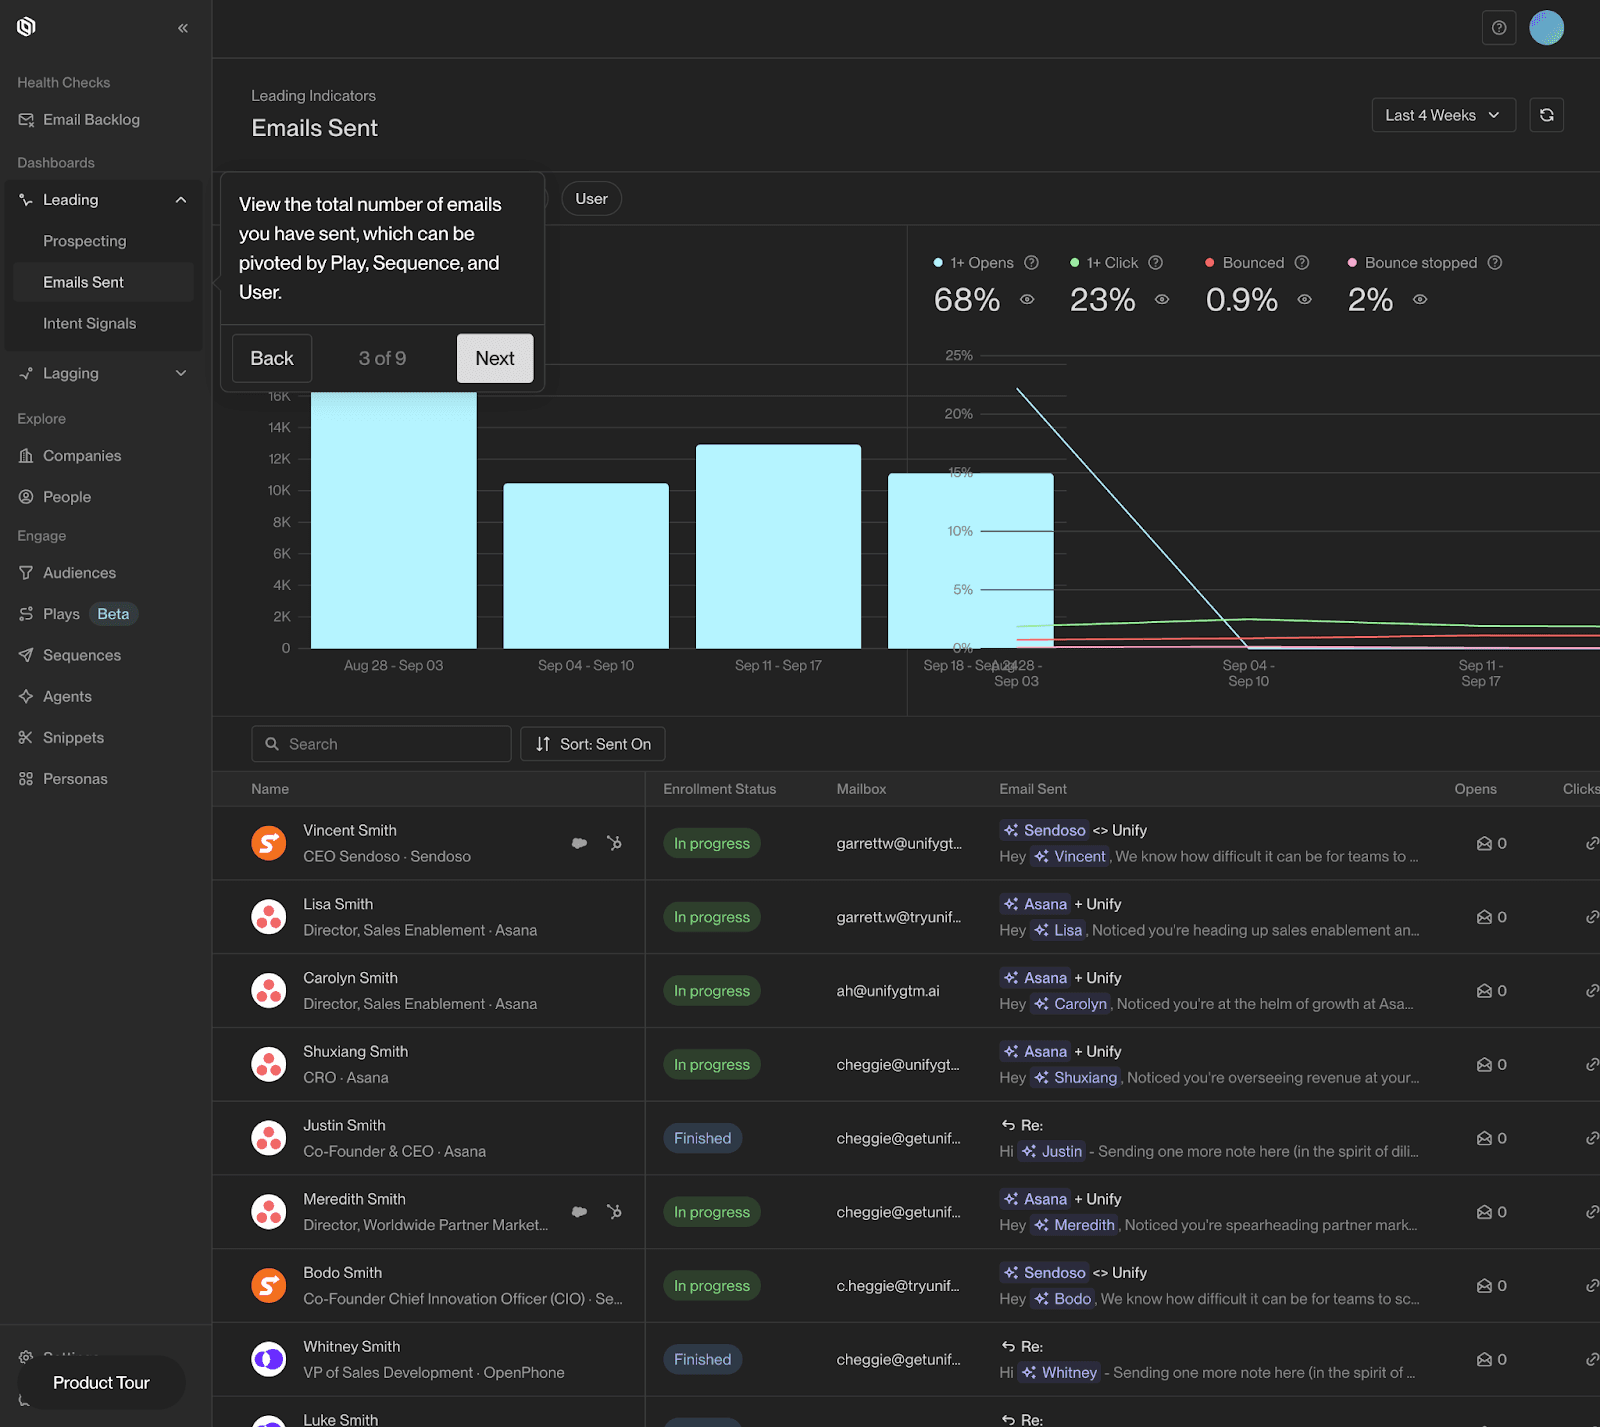Click the Asana logo beside Lisa Smith
The width and height of the screenshot is (1600, 1427).
[x=269, y=917]
